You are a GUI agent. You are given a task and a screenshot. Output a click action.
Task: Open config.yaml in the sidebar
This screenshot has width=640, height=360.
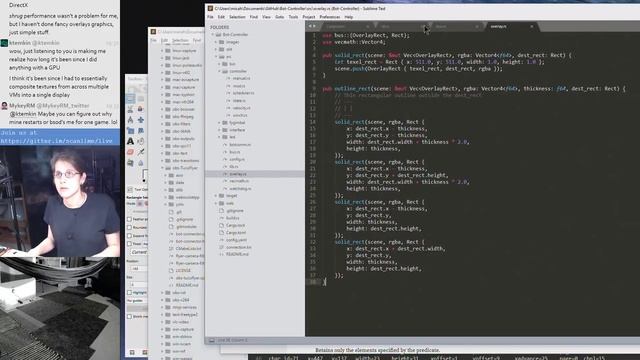(237, 240)
